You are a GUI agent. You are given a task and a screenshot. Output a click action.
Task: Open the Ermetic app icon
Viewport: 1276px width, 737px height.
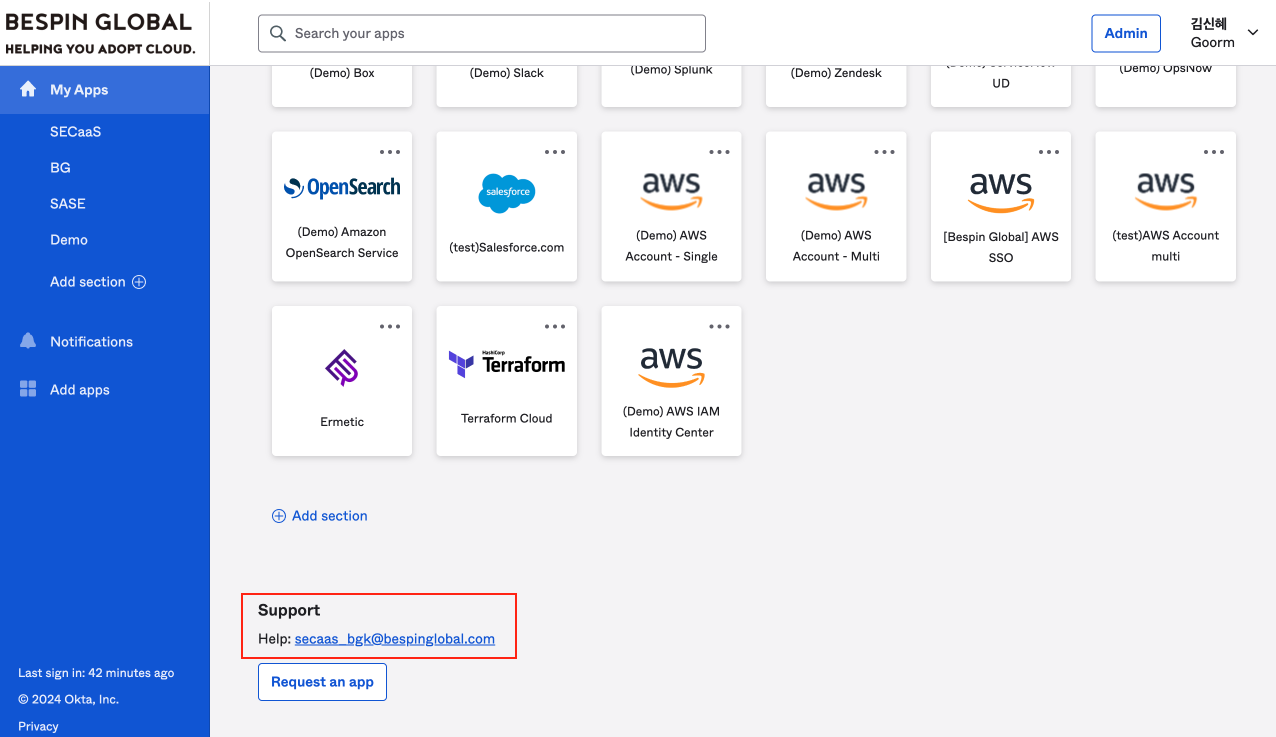342,368
